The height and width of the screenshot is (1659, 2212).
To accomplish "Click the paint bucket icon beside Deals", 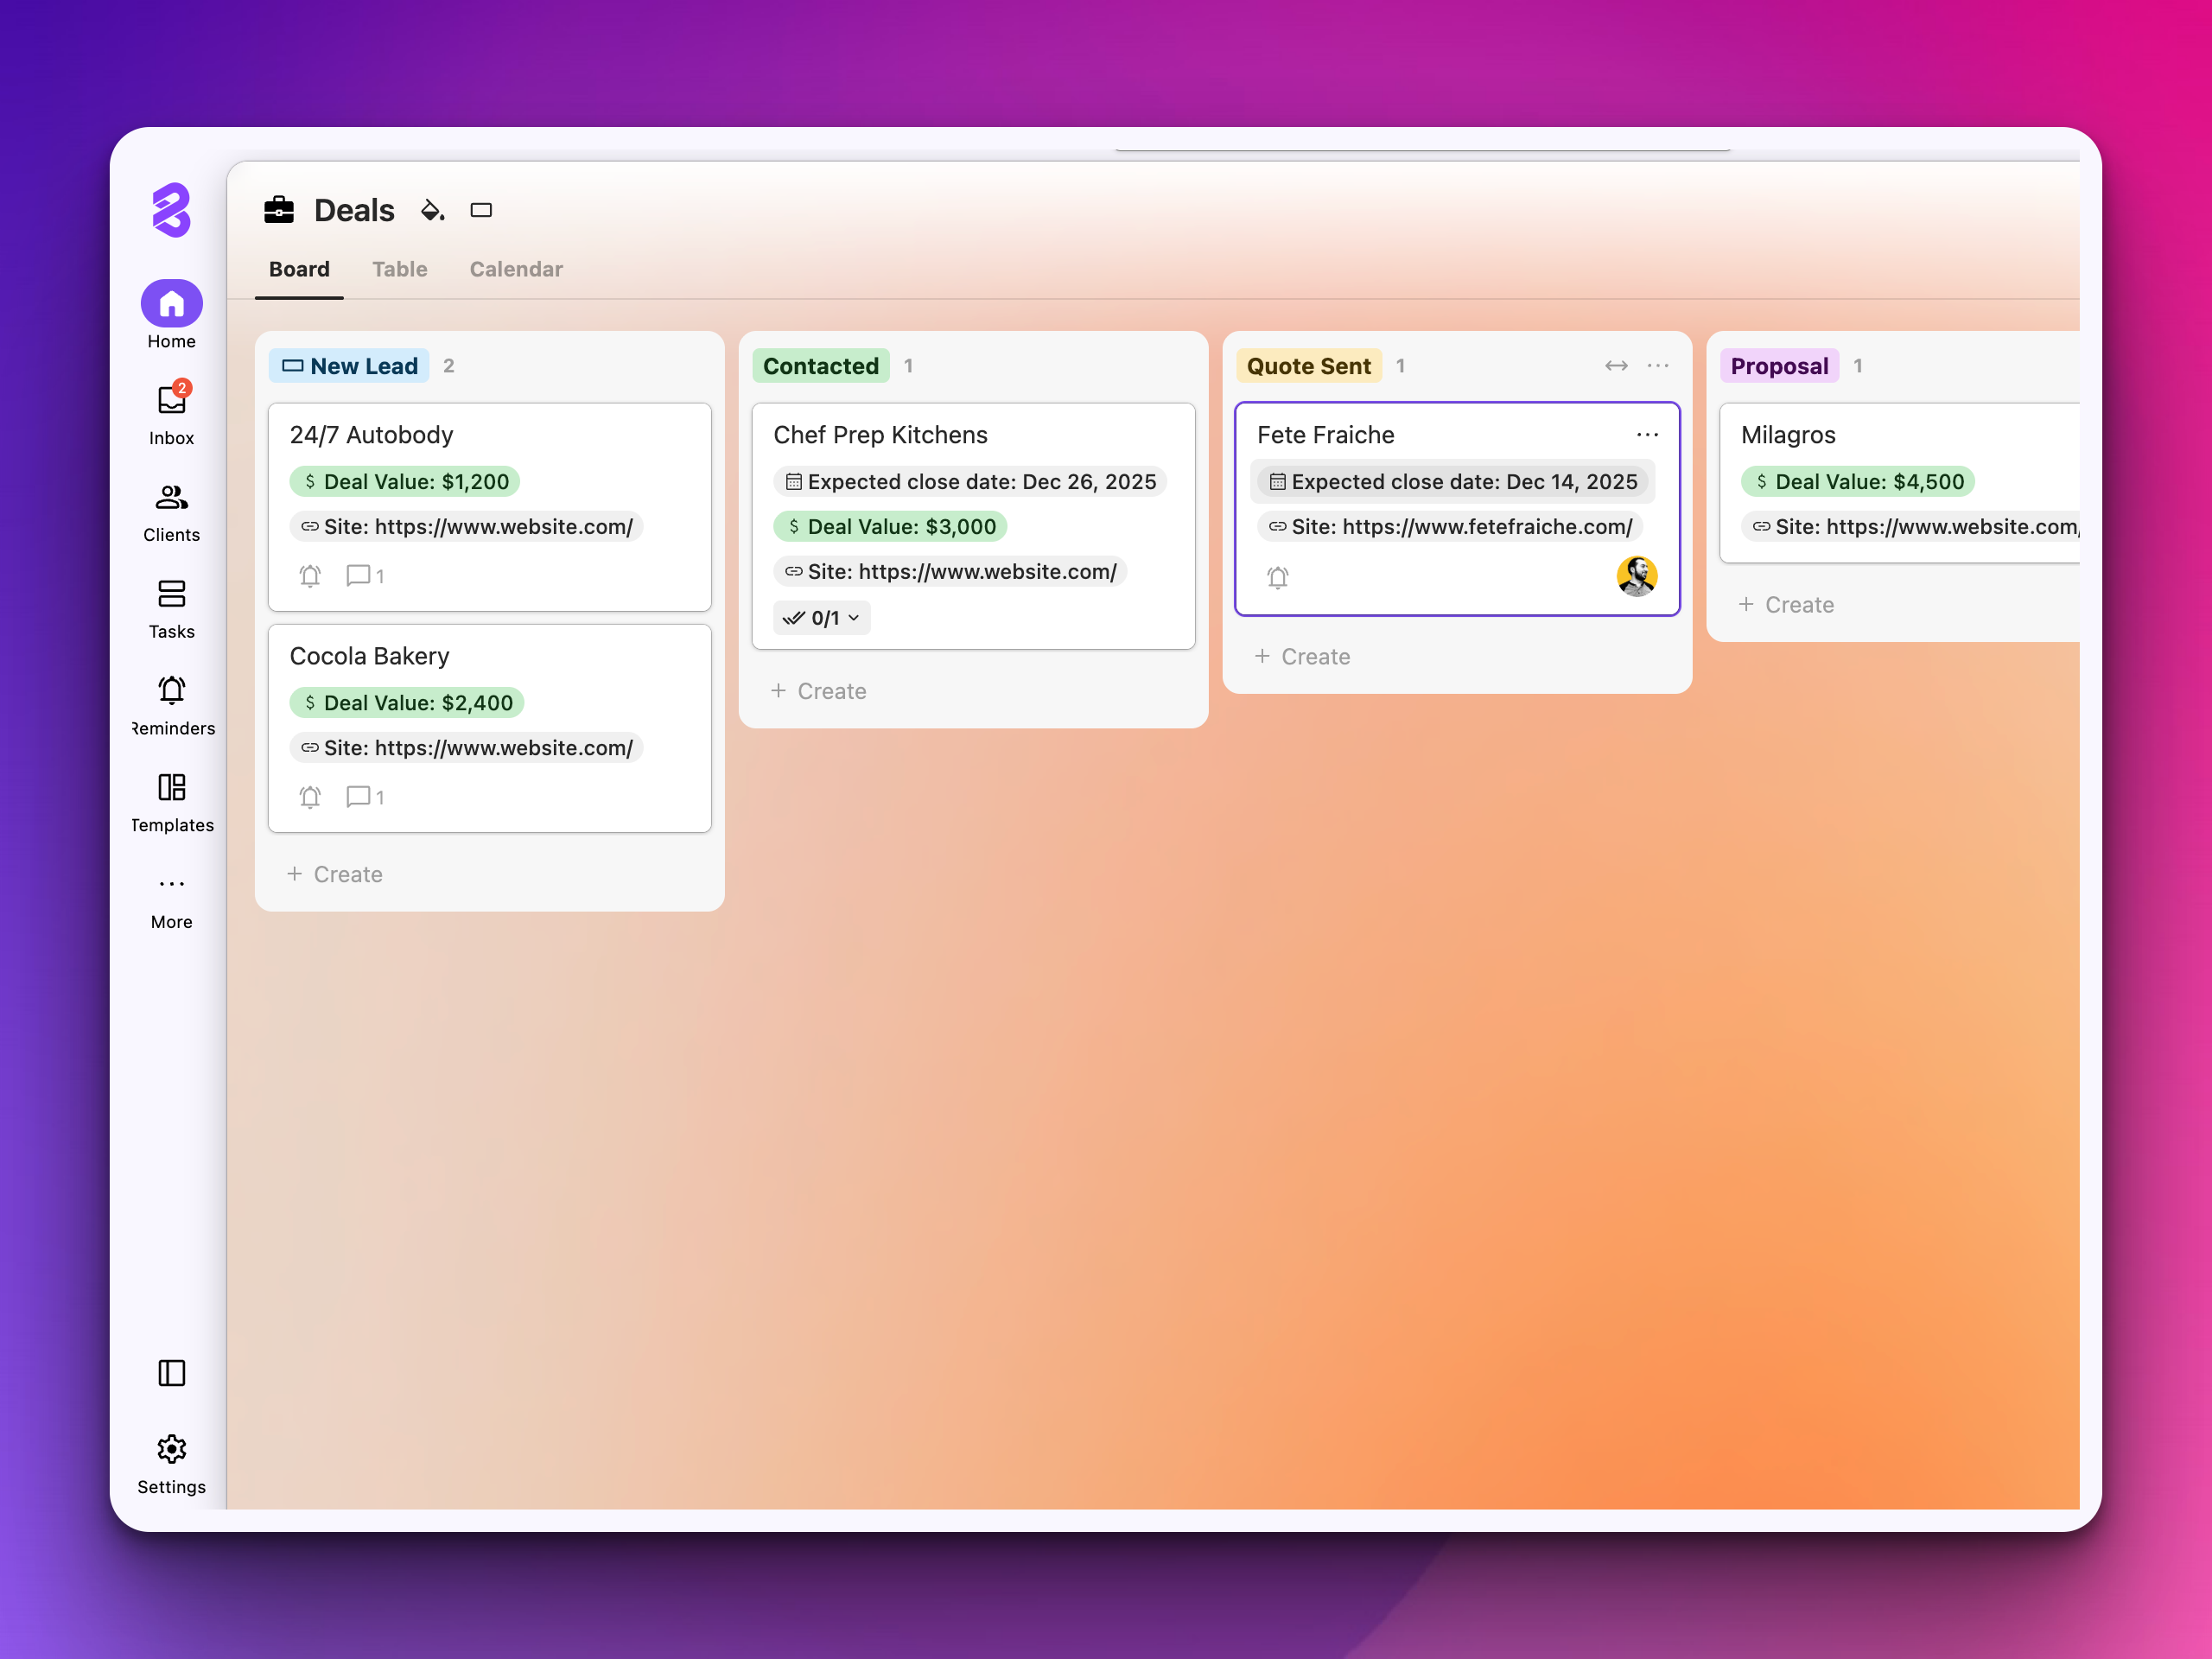I will (432, 210).
